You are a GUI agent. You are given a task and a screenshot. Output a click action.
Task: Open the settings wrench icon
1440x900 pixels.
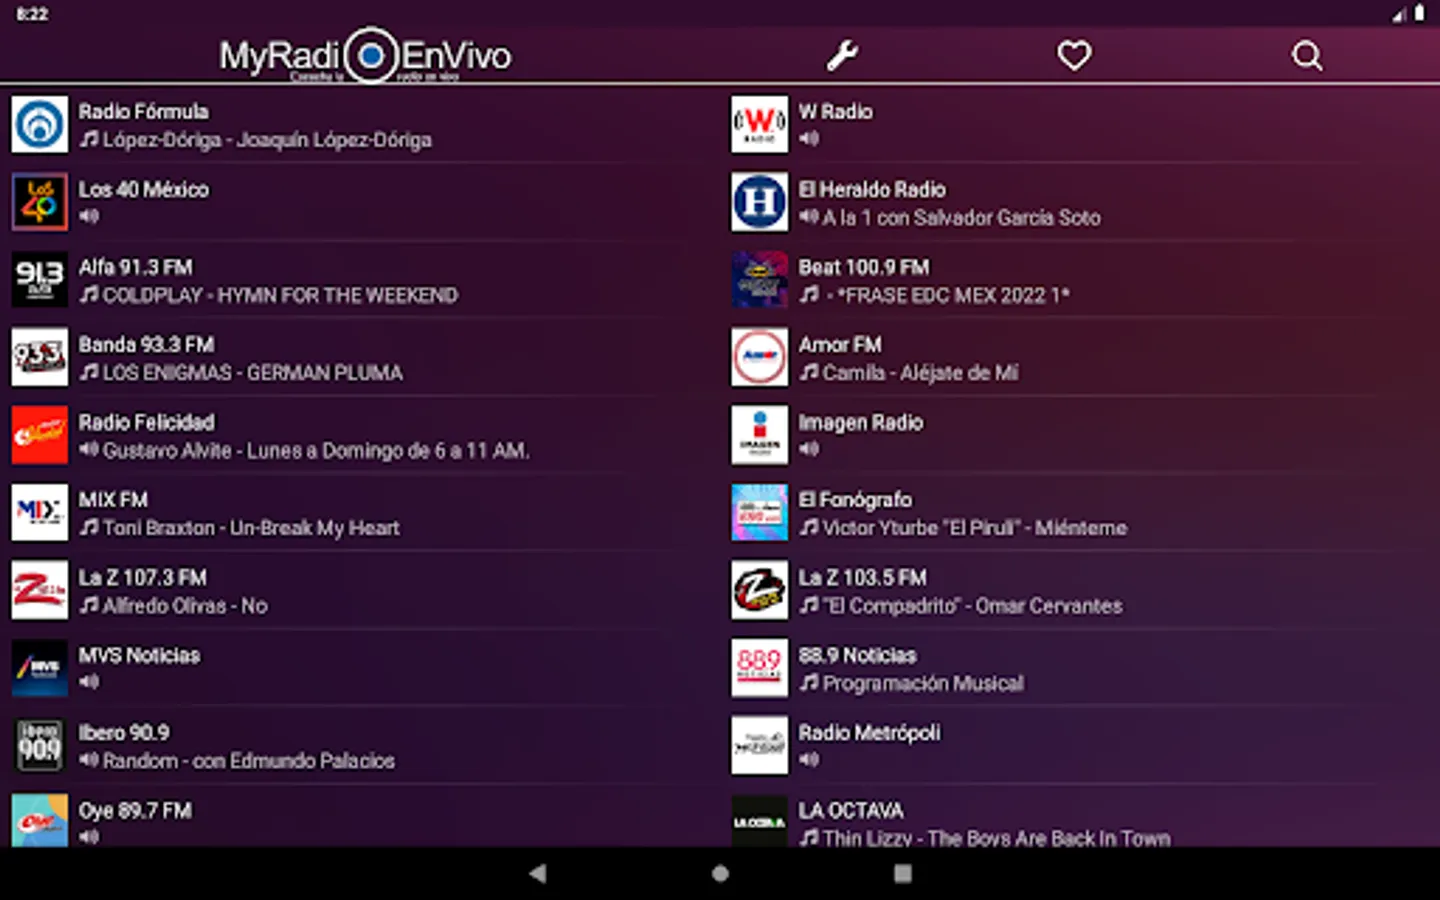click(x=842, y=56)
